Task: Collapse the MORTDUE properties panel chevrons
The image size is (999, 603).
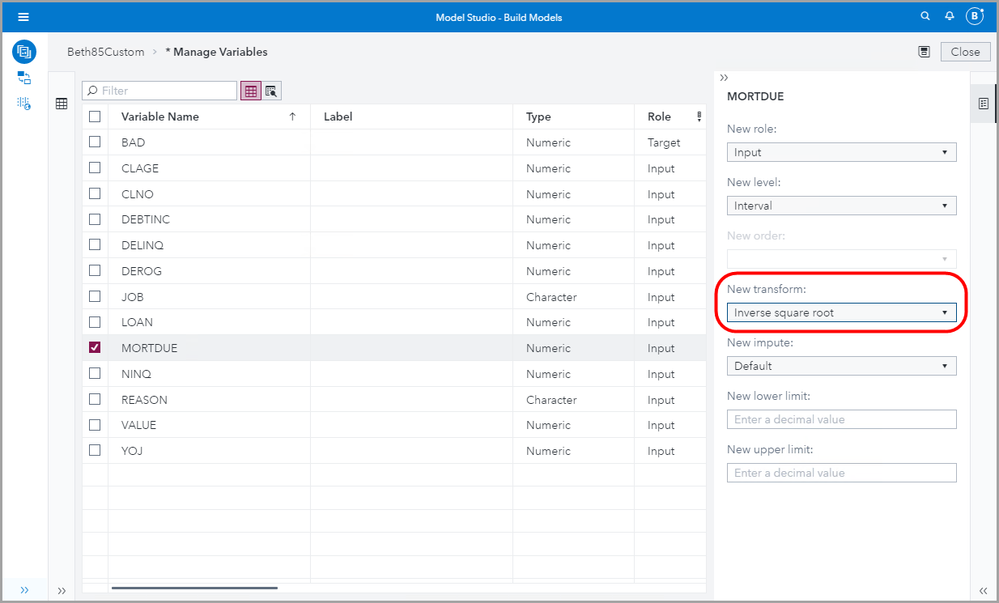Action: (724, 78)
